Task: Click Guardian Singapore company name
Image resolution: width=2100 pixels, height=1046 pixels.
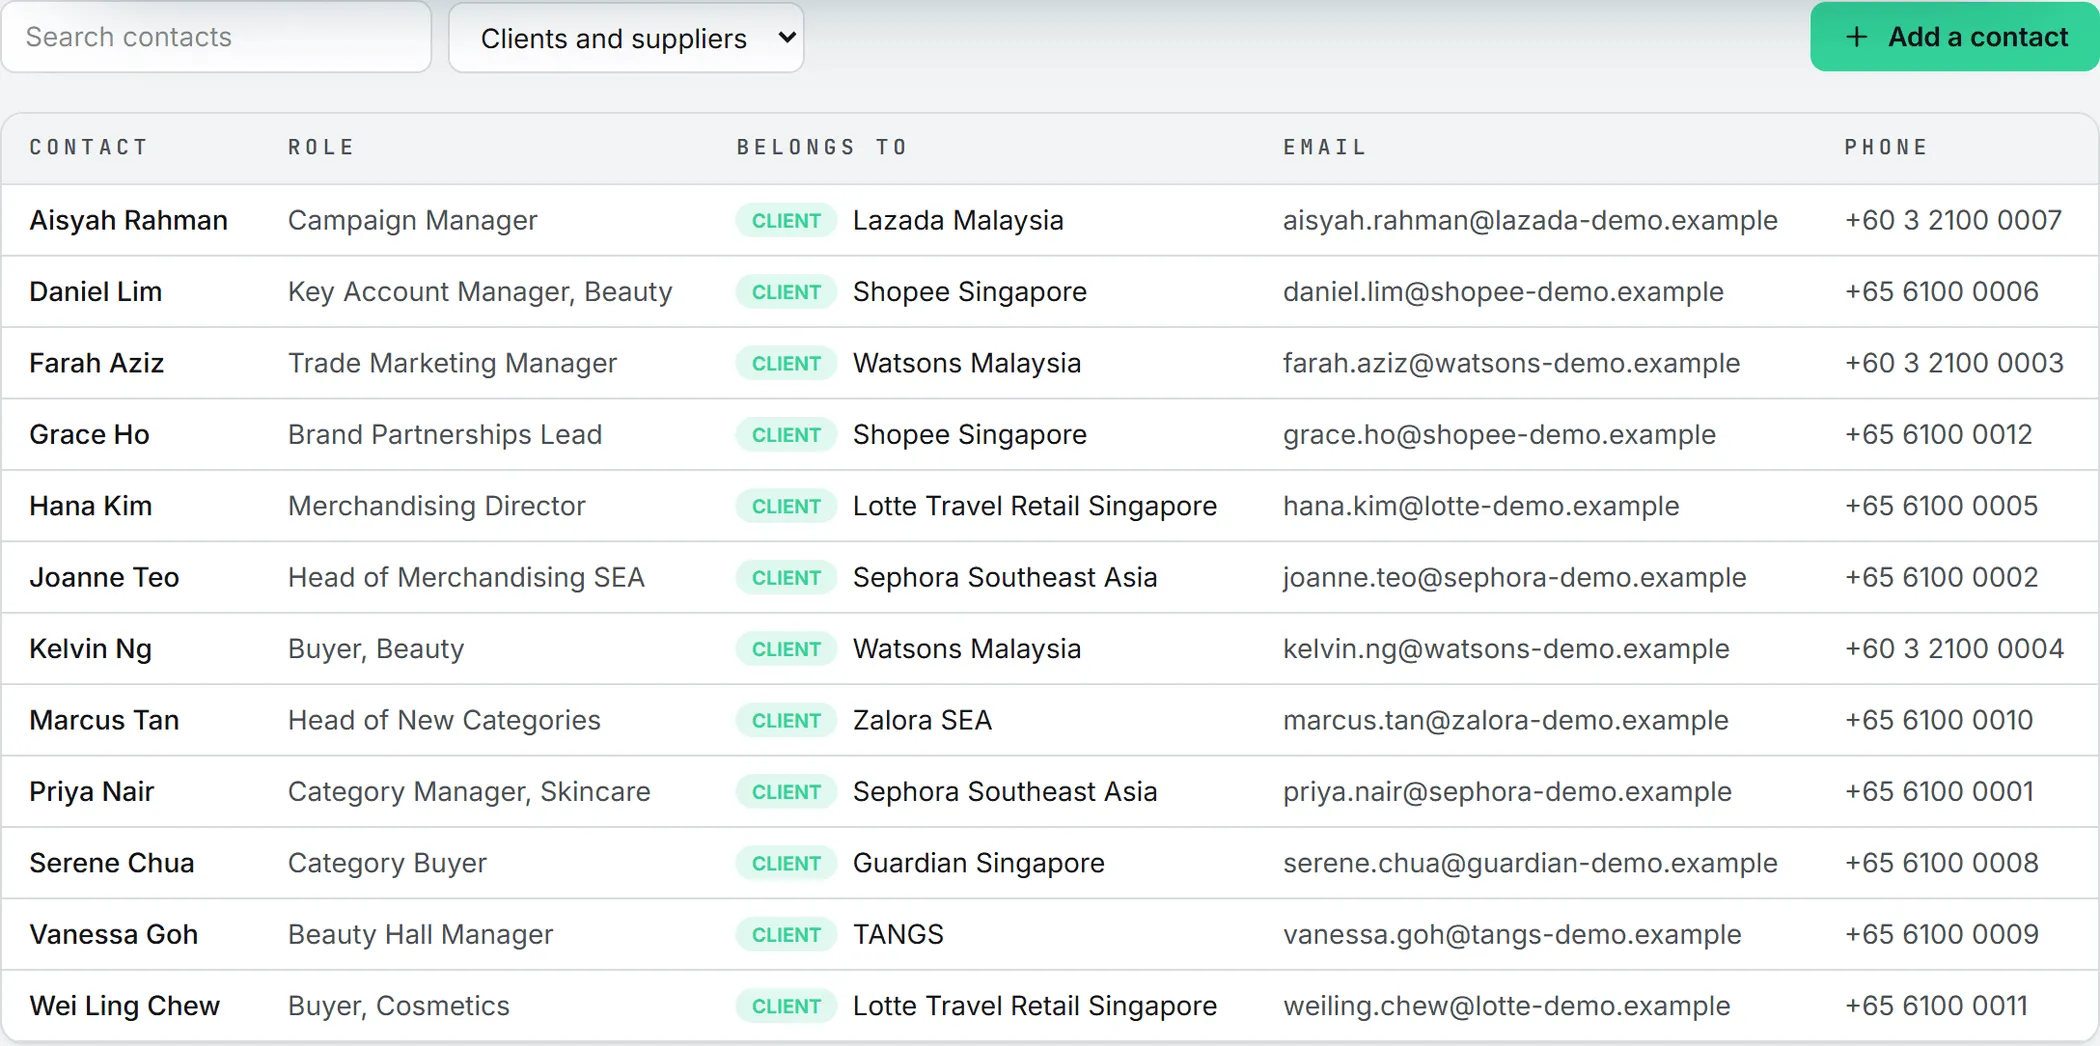Action: click(x=979, y=863)
